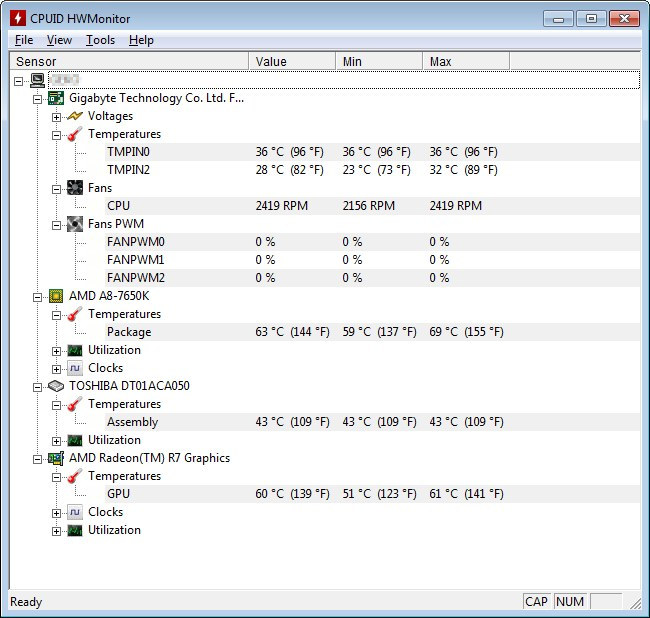Select the FANPWM0 row

372,242
